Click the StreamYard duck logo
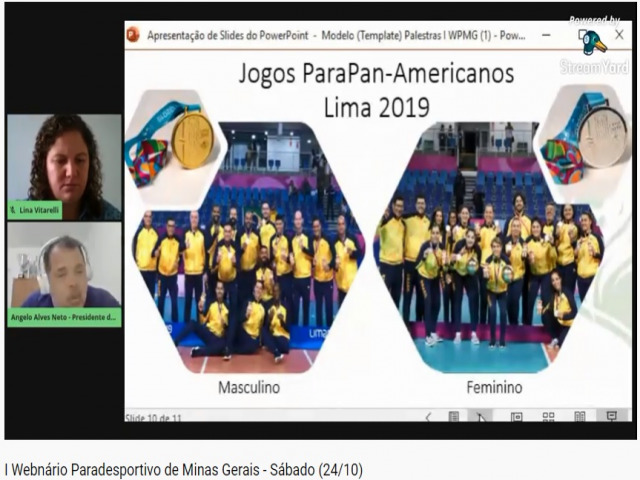The height and width of the screenshot is (480, 640). coord(594,42)
